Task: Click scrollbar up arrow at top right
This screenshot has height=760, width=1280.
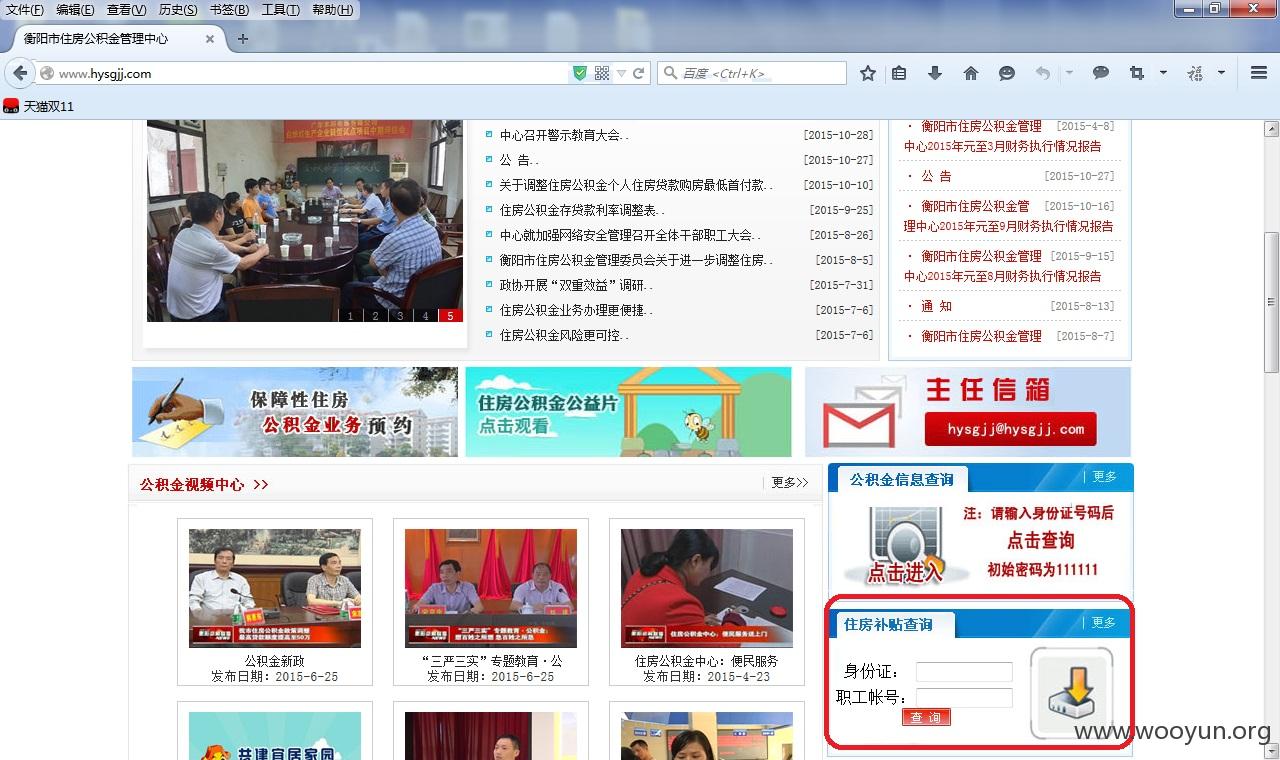Action: [1271, 129]
